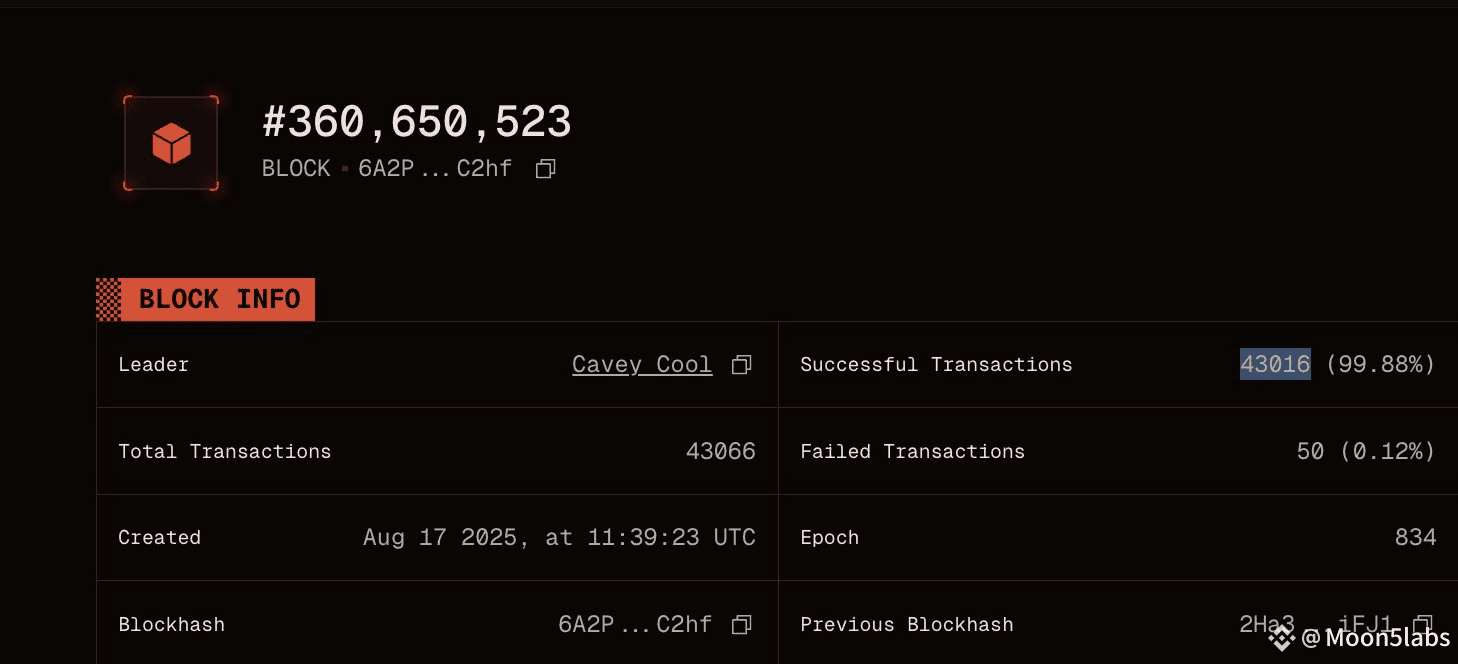1458x664 pixels.
Task: Click the block number #360,650,523 heading
Action: (x=417, y=122)
